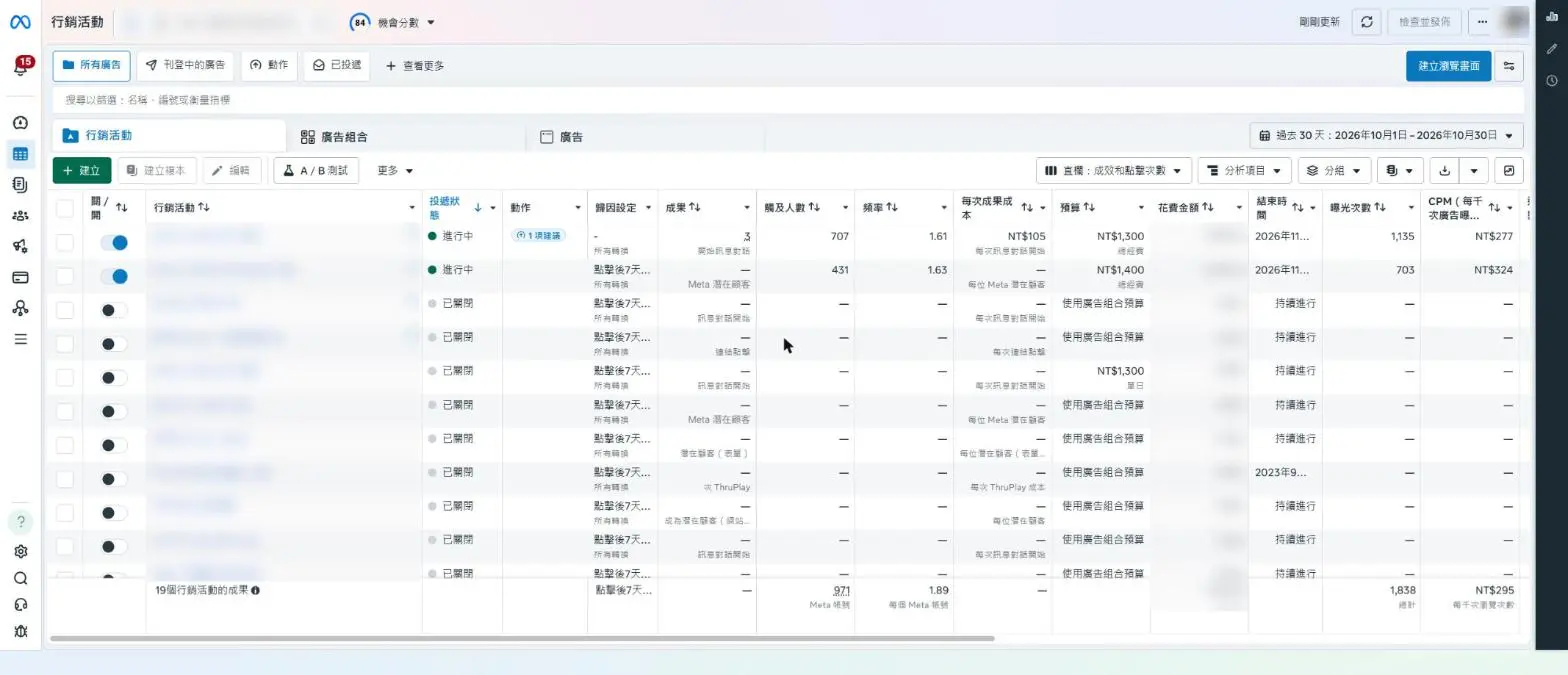Click the 建立瀏覽畫面 button
1568x675 pixels.
point(1448,66)
